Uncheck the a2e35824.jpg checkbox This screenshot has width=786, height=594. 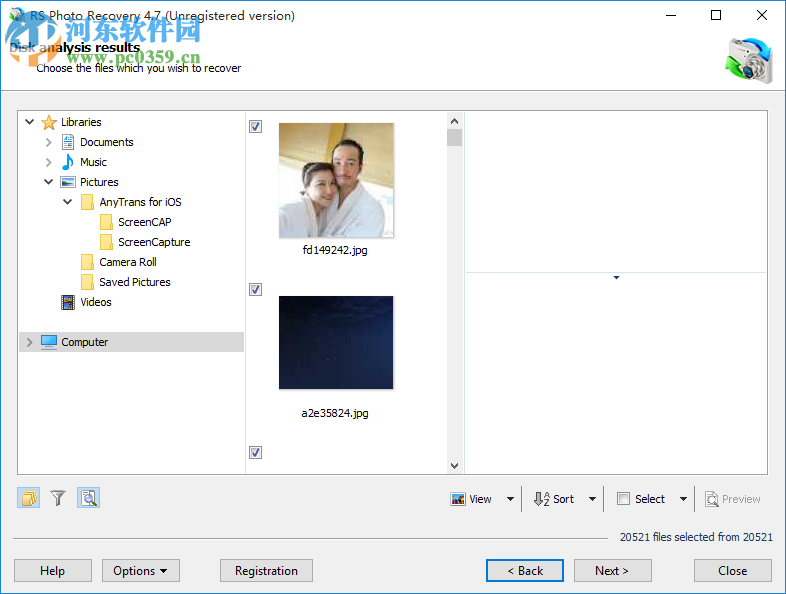[256, 289]
